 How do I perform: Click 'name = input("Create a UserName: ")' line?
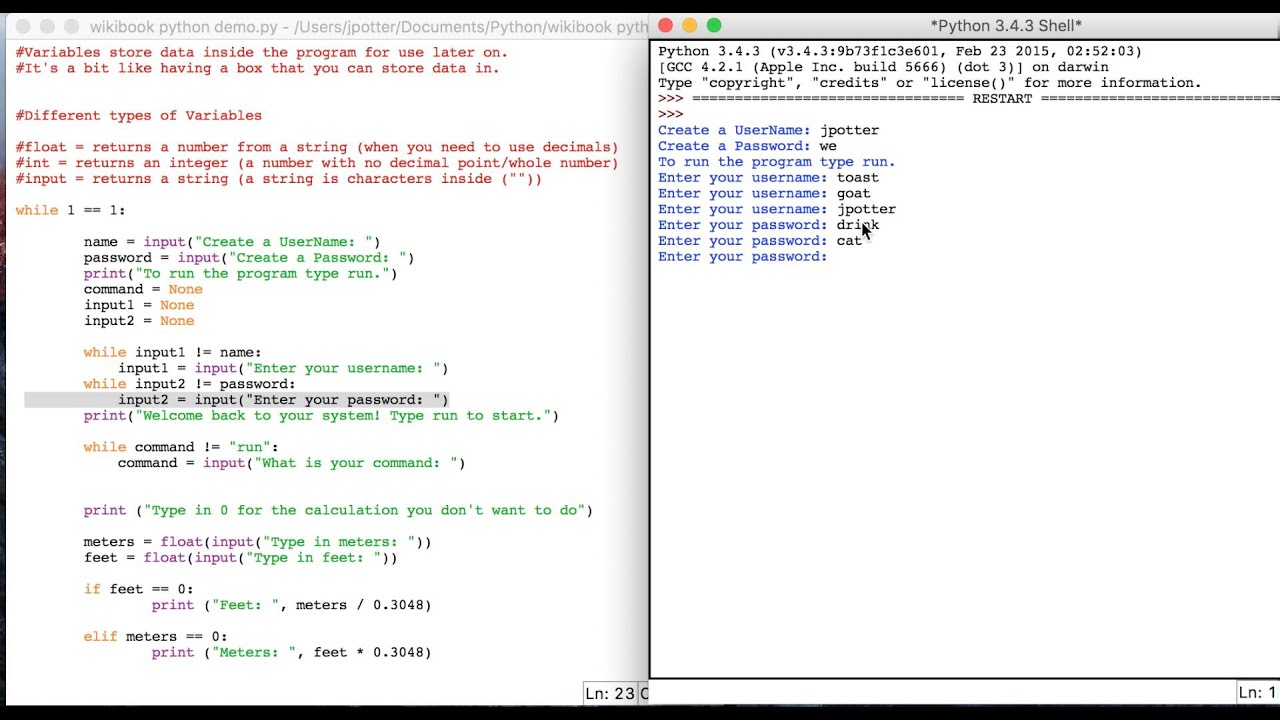232,242
